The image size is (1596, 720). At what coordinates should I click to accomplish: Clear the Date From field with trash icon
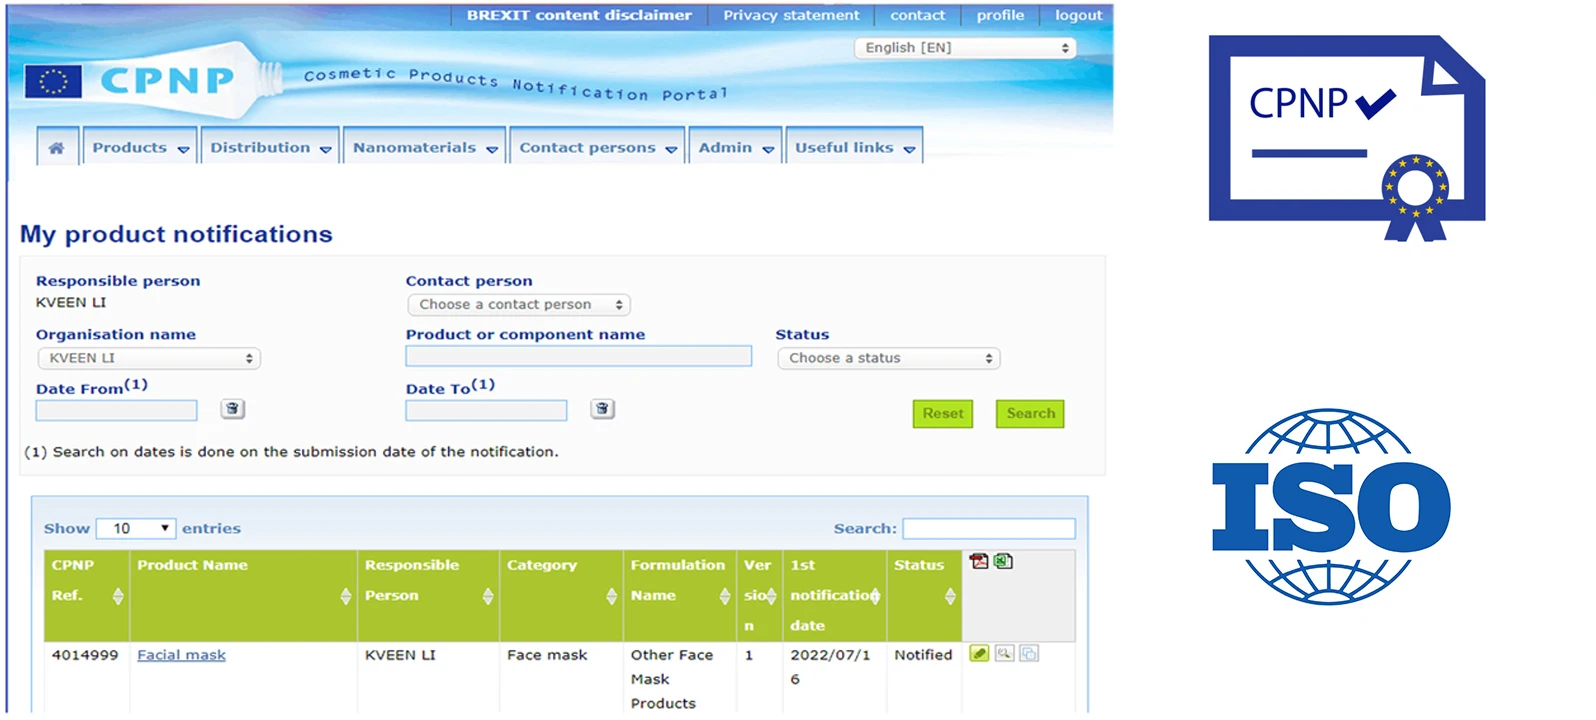tap(232, 409)
